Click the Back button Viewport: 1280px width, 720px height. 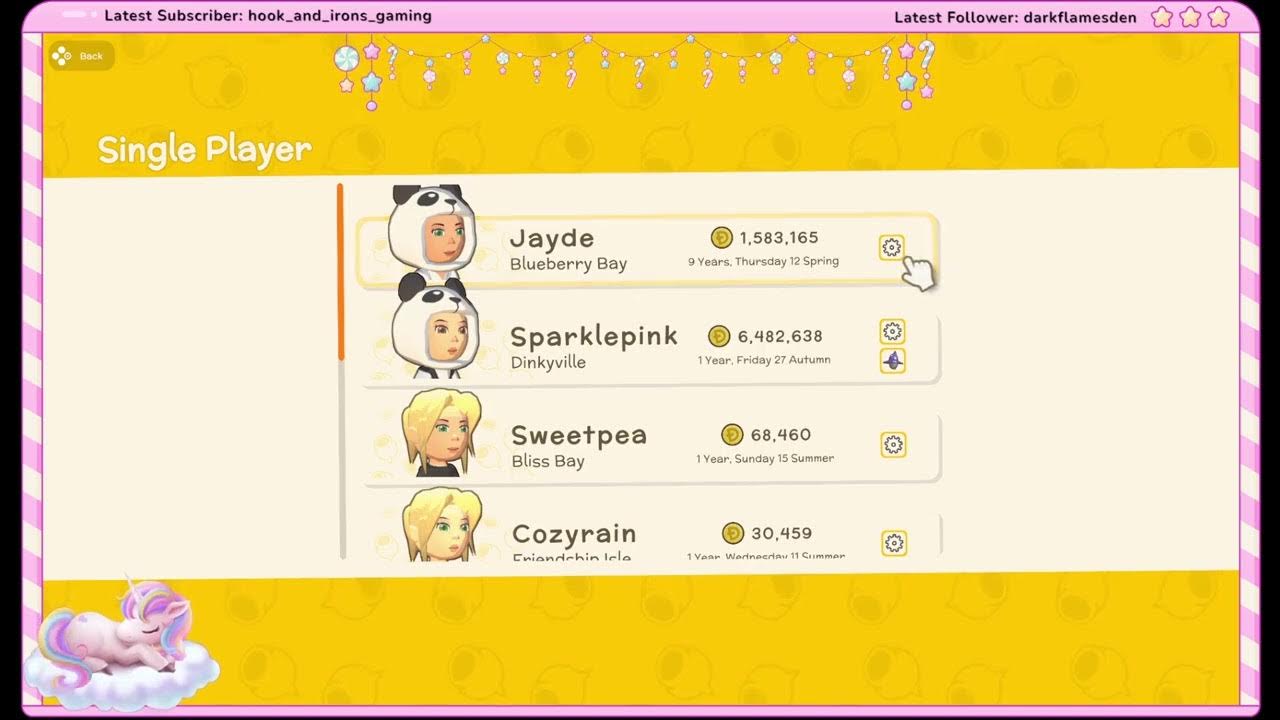(81, 56)
